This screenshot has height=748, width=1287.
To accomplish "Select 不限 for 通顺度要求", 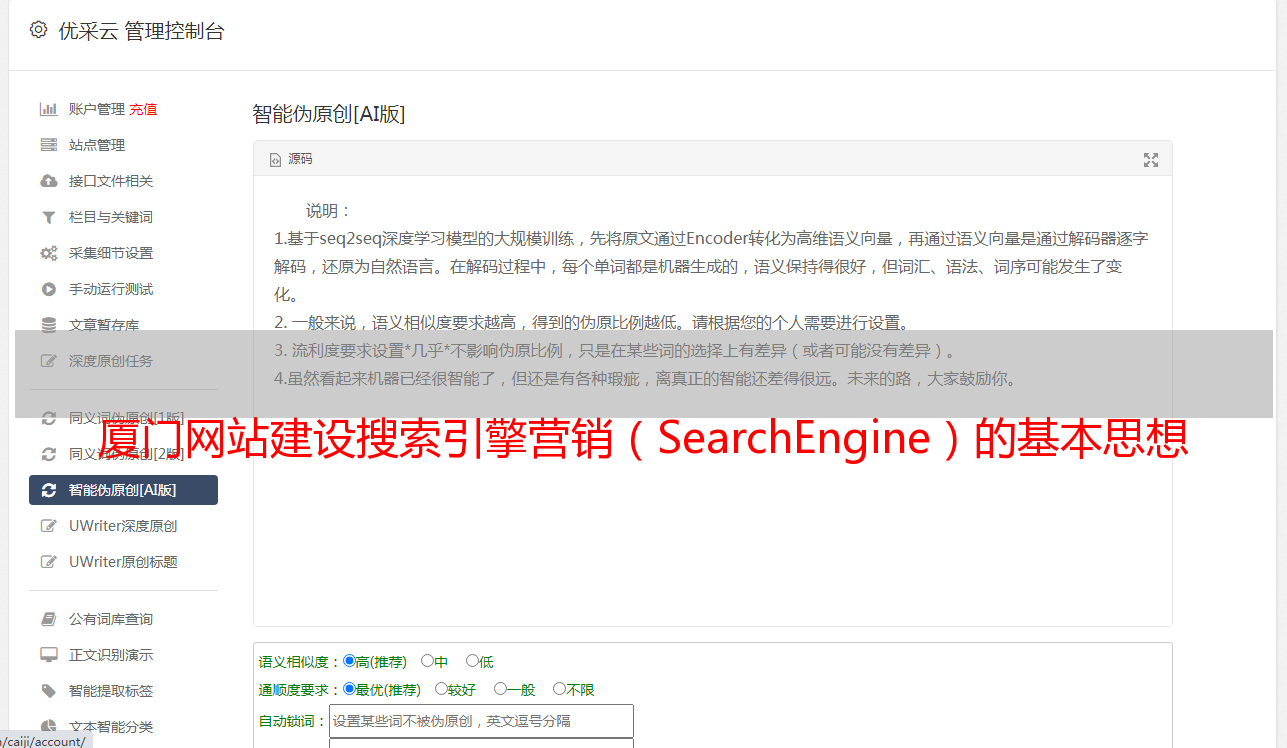I will (x=559, y=689).
